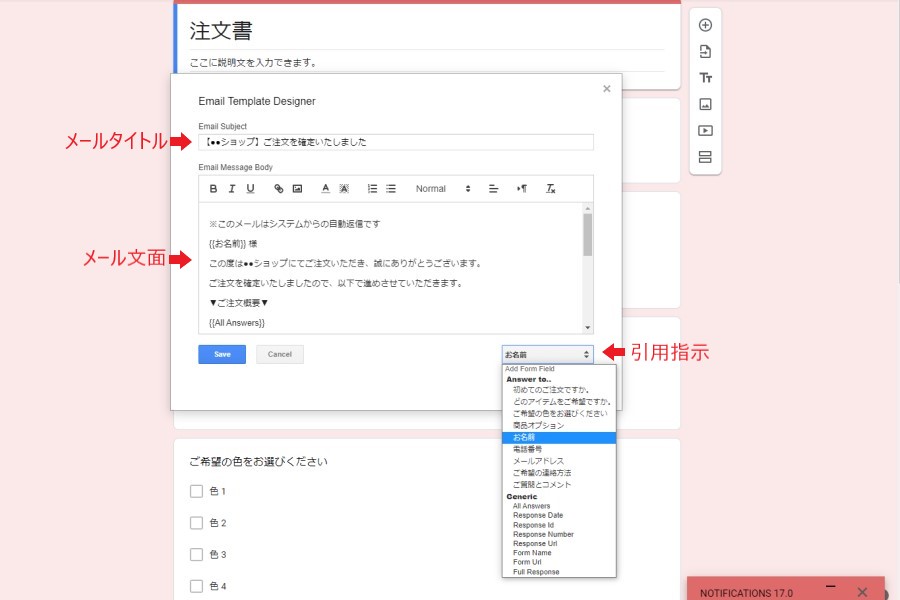This screenshot has height=600, width=900.
Task: Select All Answers in the Generic list
Action: (x=531, y=506)
